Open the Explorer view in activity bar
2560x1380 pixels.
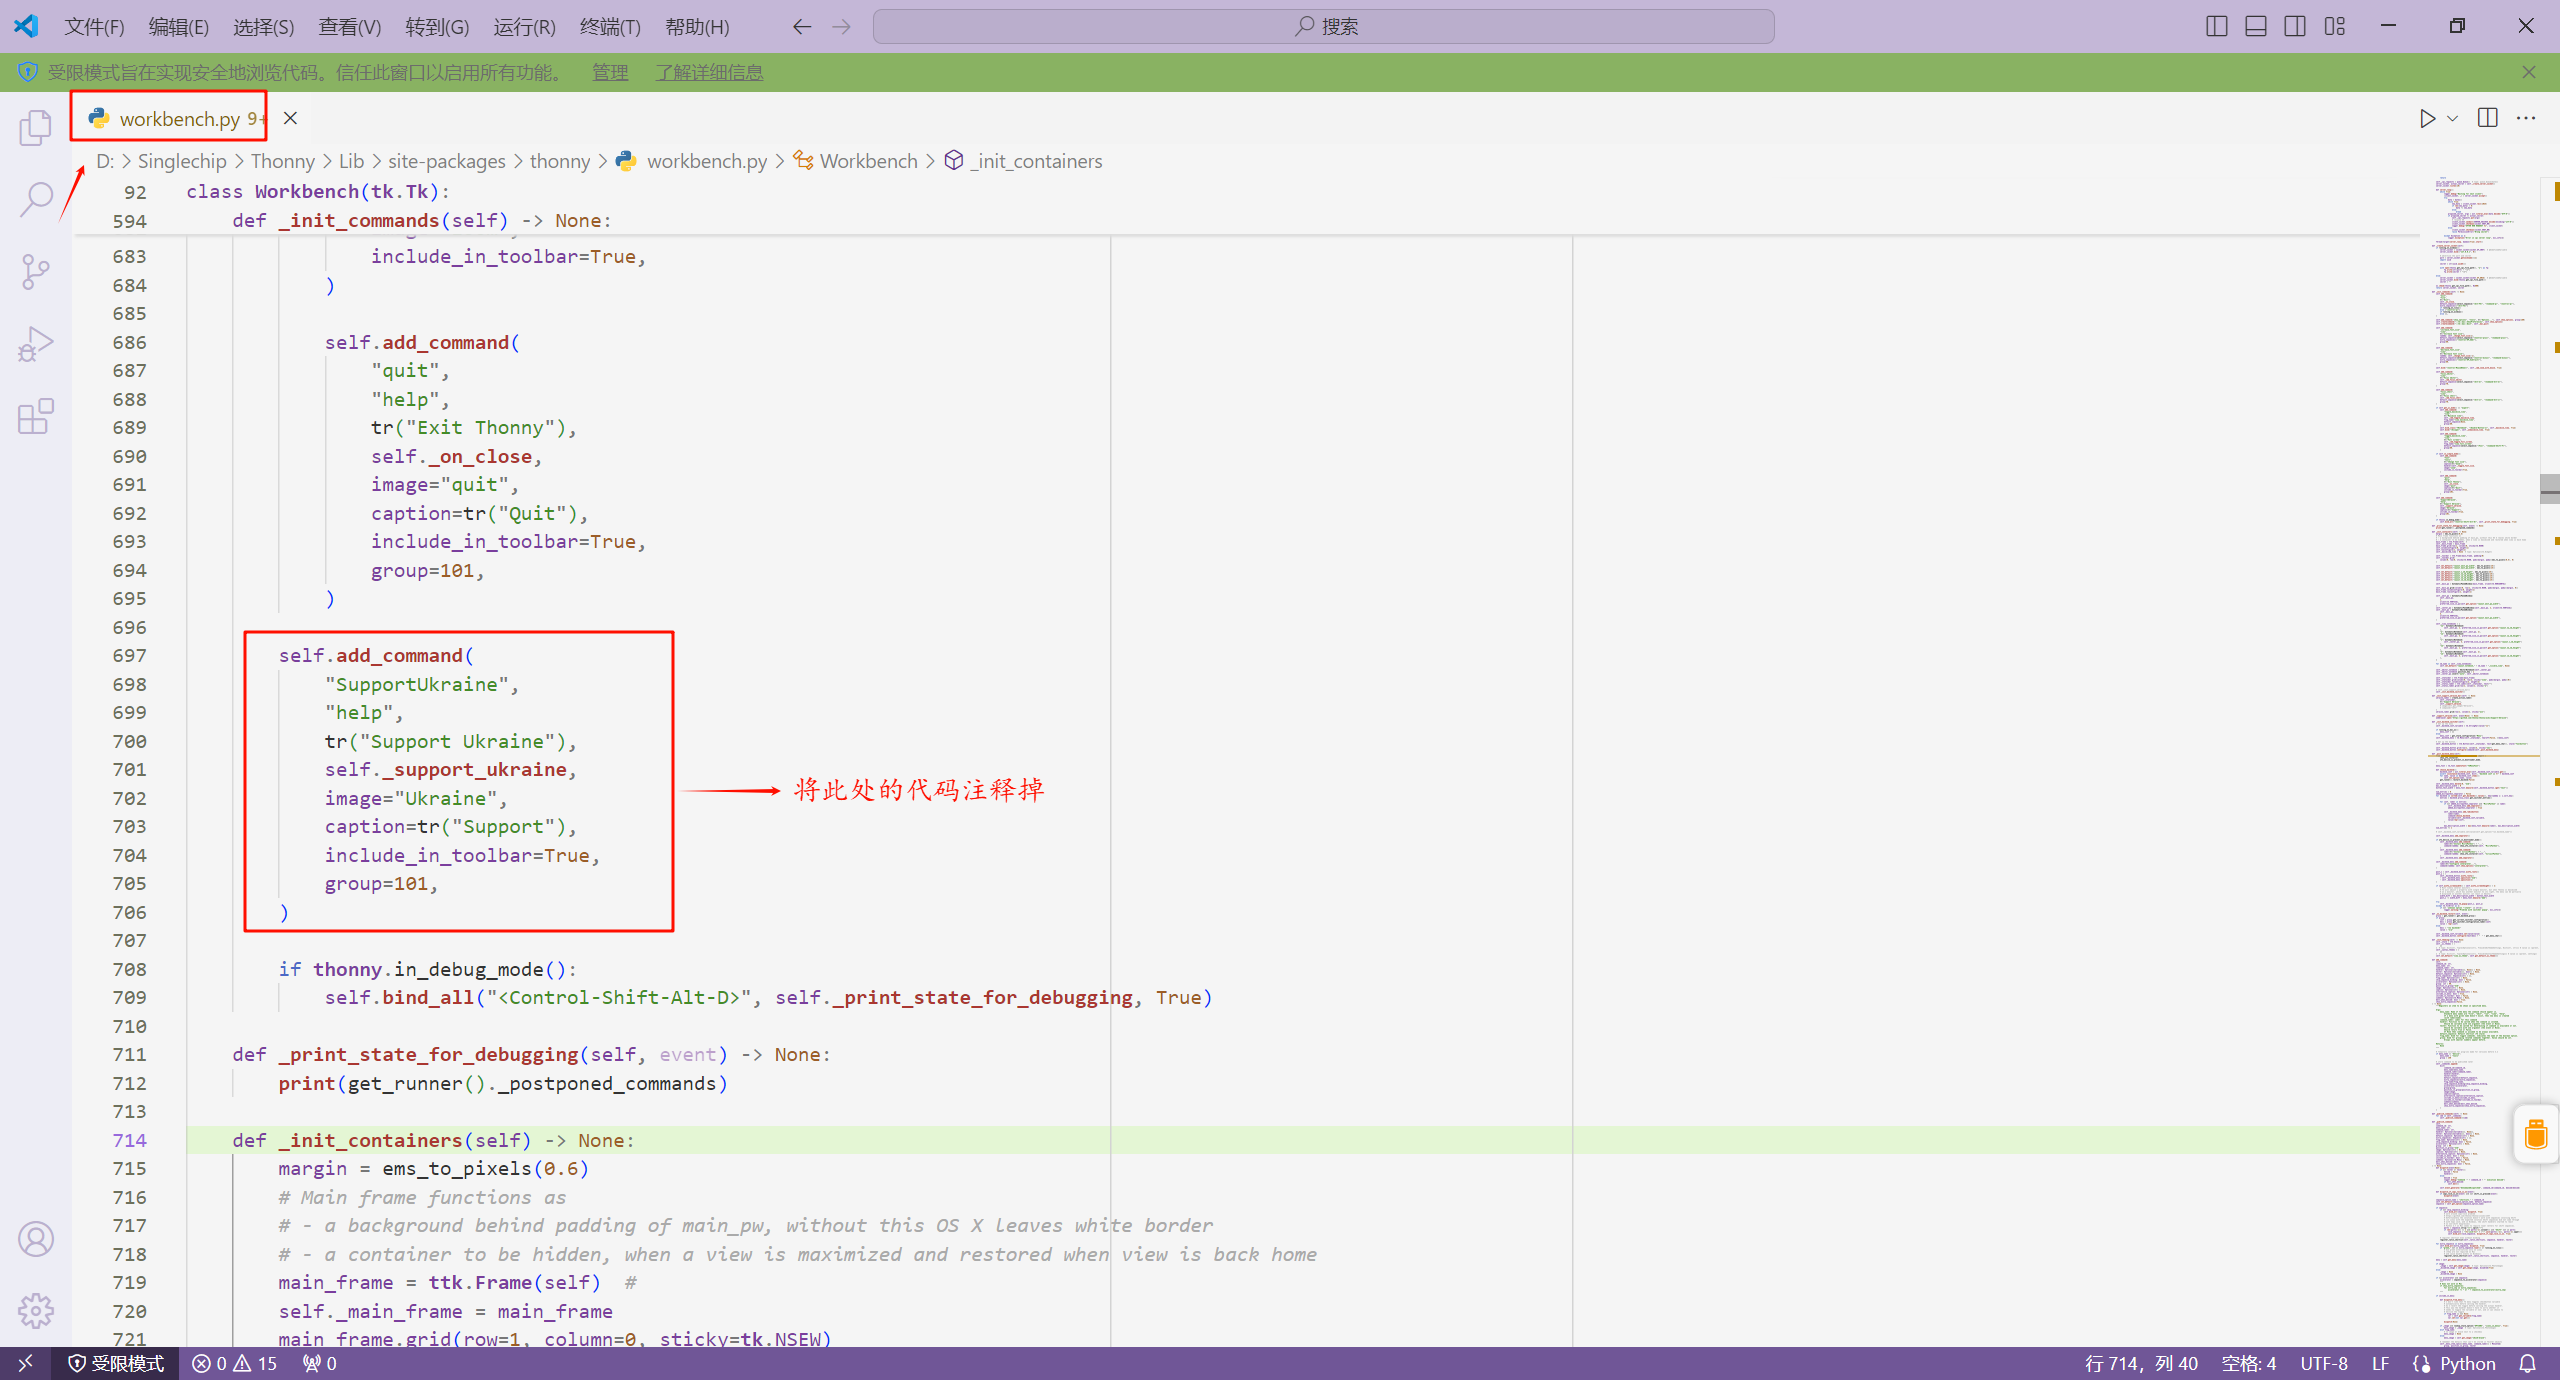(x=36, y=128)
